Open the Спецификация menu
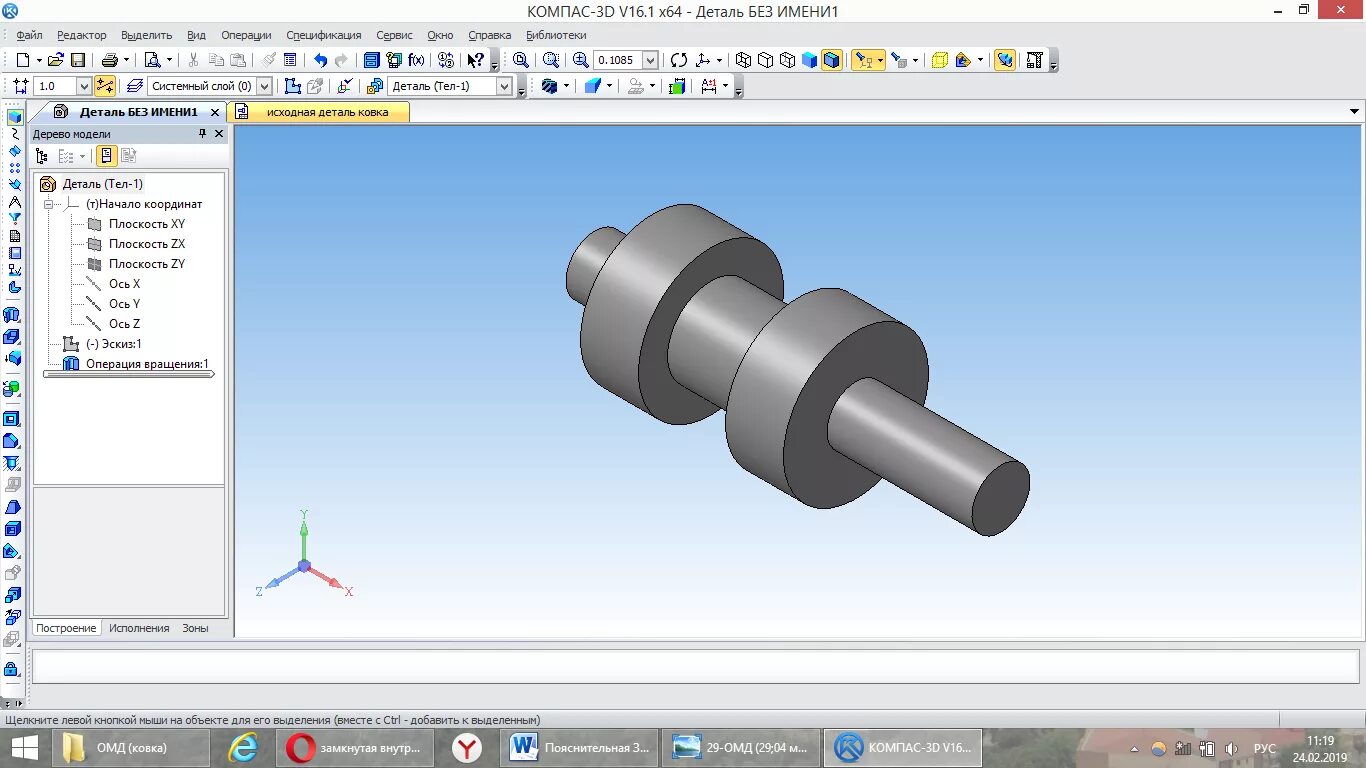Viewport: 1366px width, 768px height. pyautogui.click(x=324, y=35)
